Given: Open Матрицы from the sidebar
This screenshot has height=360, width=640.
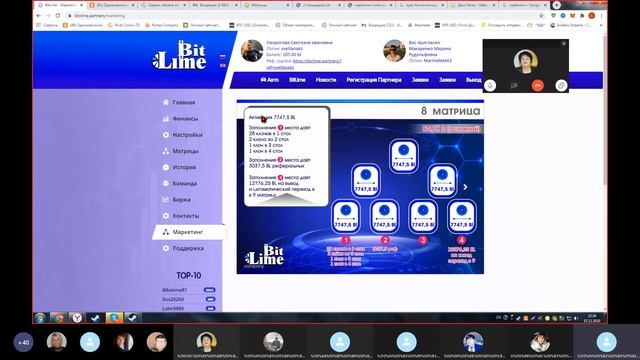Looking at the screenshot, I should 180,151.
